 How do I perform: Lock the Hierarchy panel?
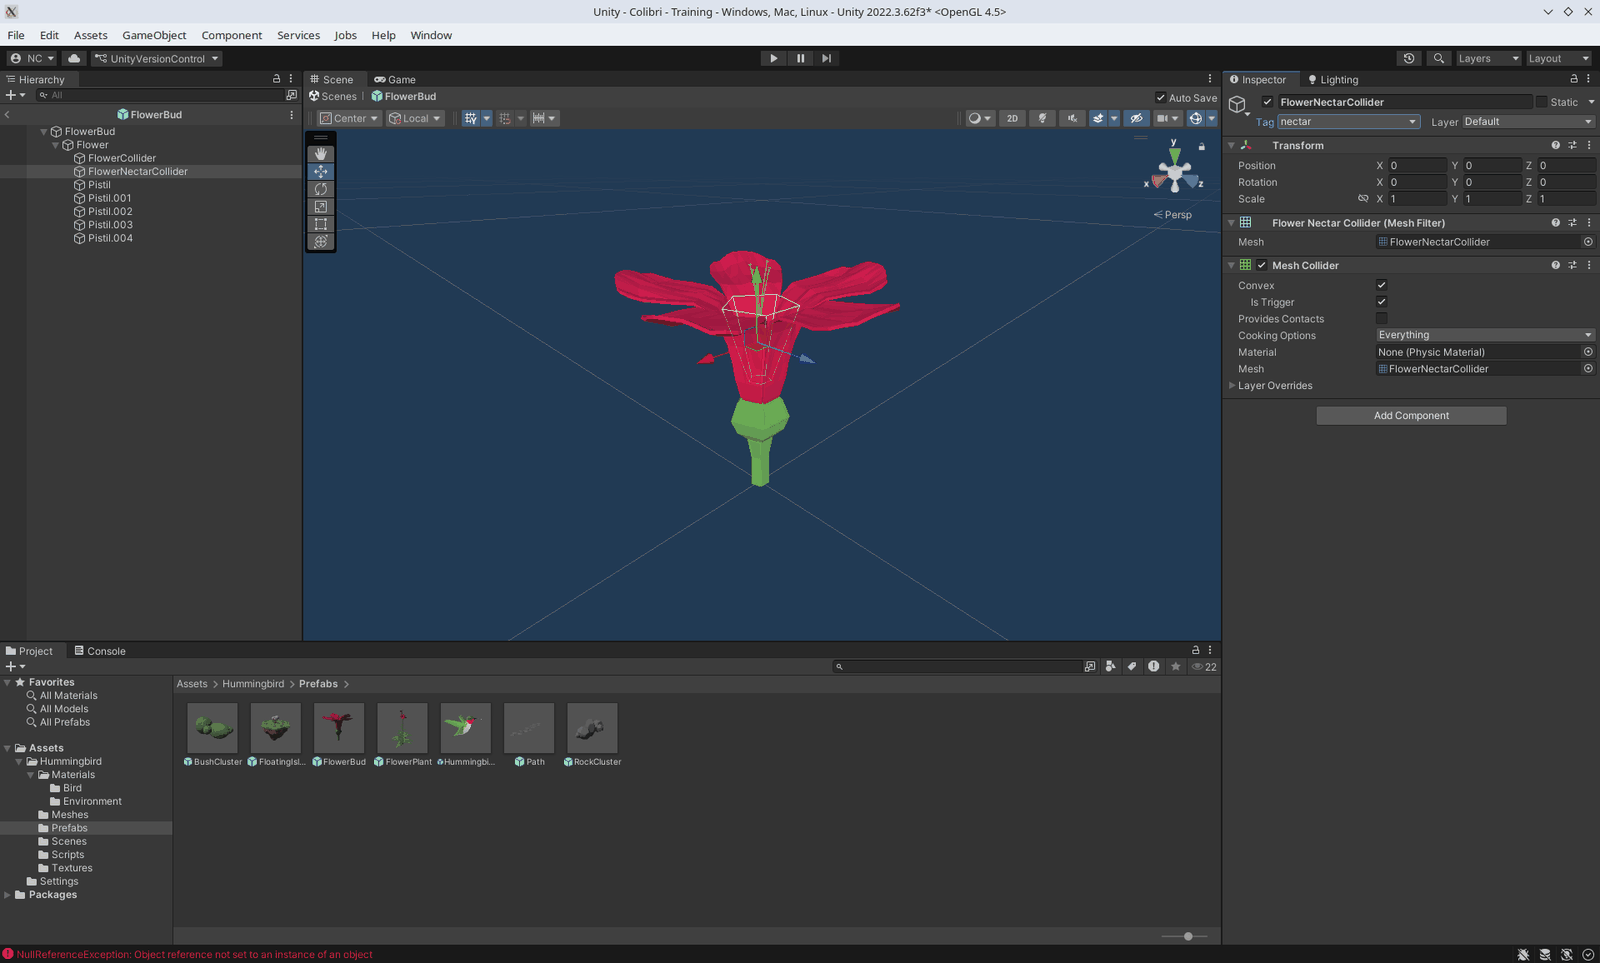click(x=277, y=79)
